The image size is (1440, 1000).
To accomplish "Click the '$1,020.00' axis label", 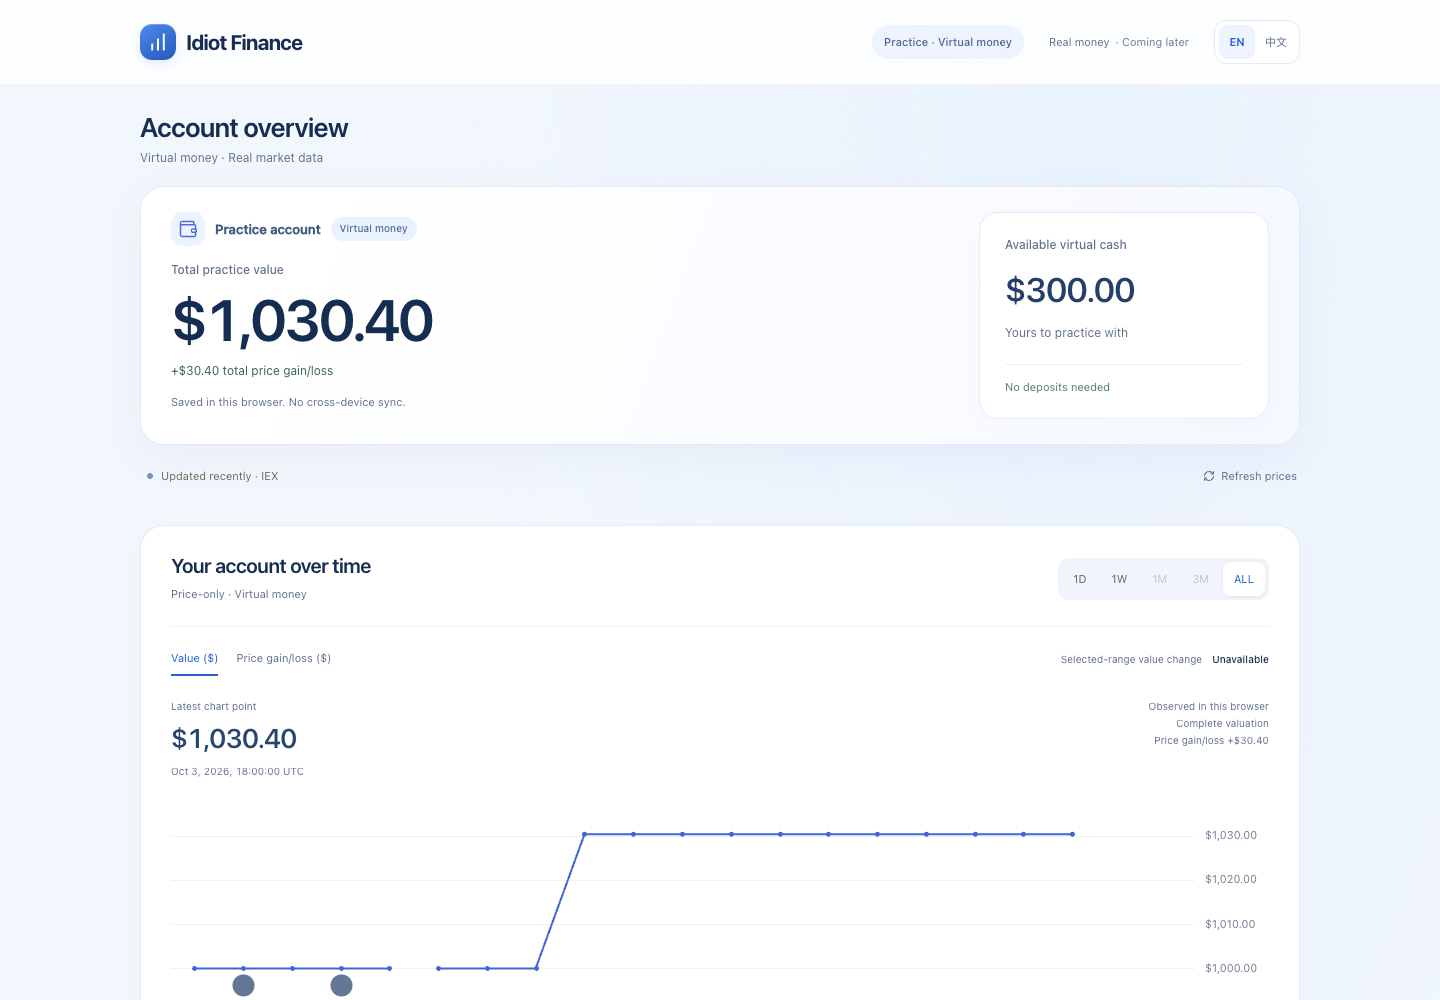I will 1231,880.
